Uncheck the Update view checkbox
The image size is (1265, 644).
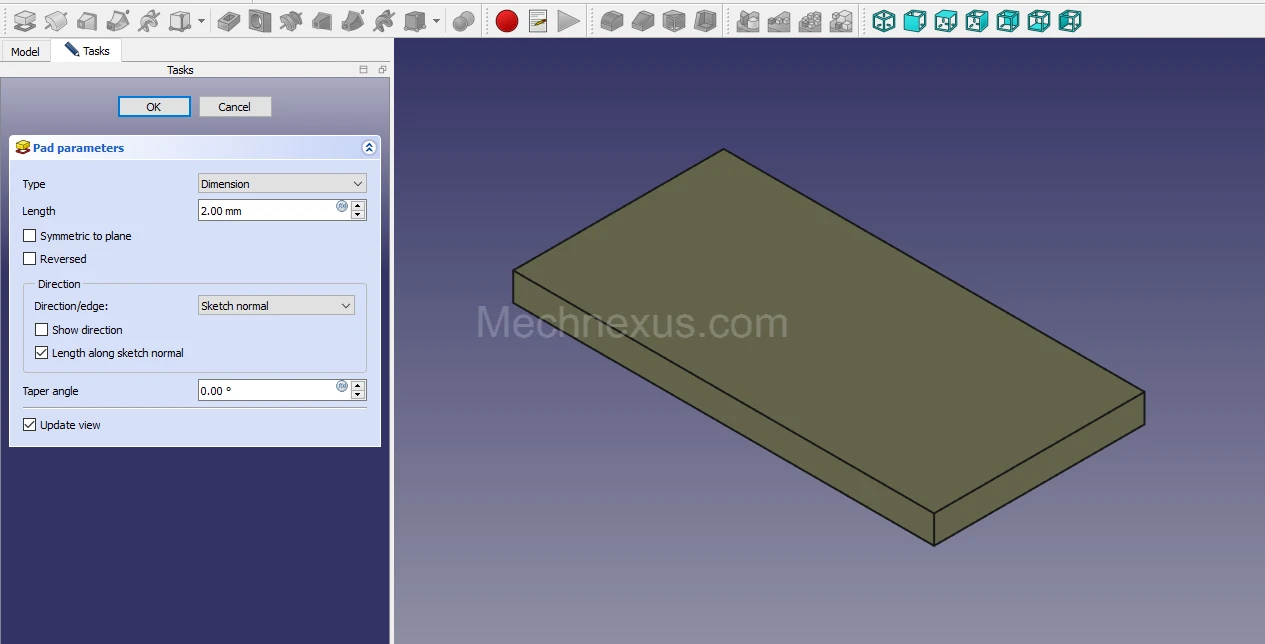coord(30,425)
